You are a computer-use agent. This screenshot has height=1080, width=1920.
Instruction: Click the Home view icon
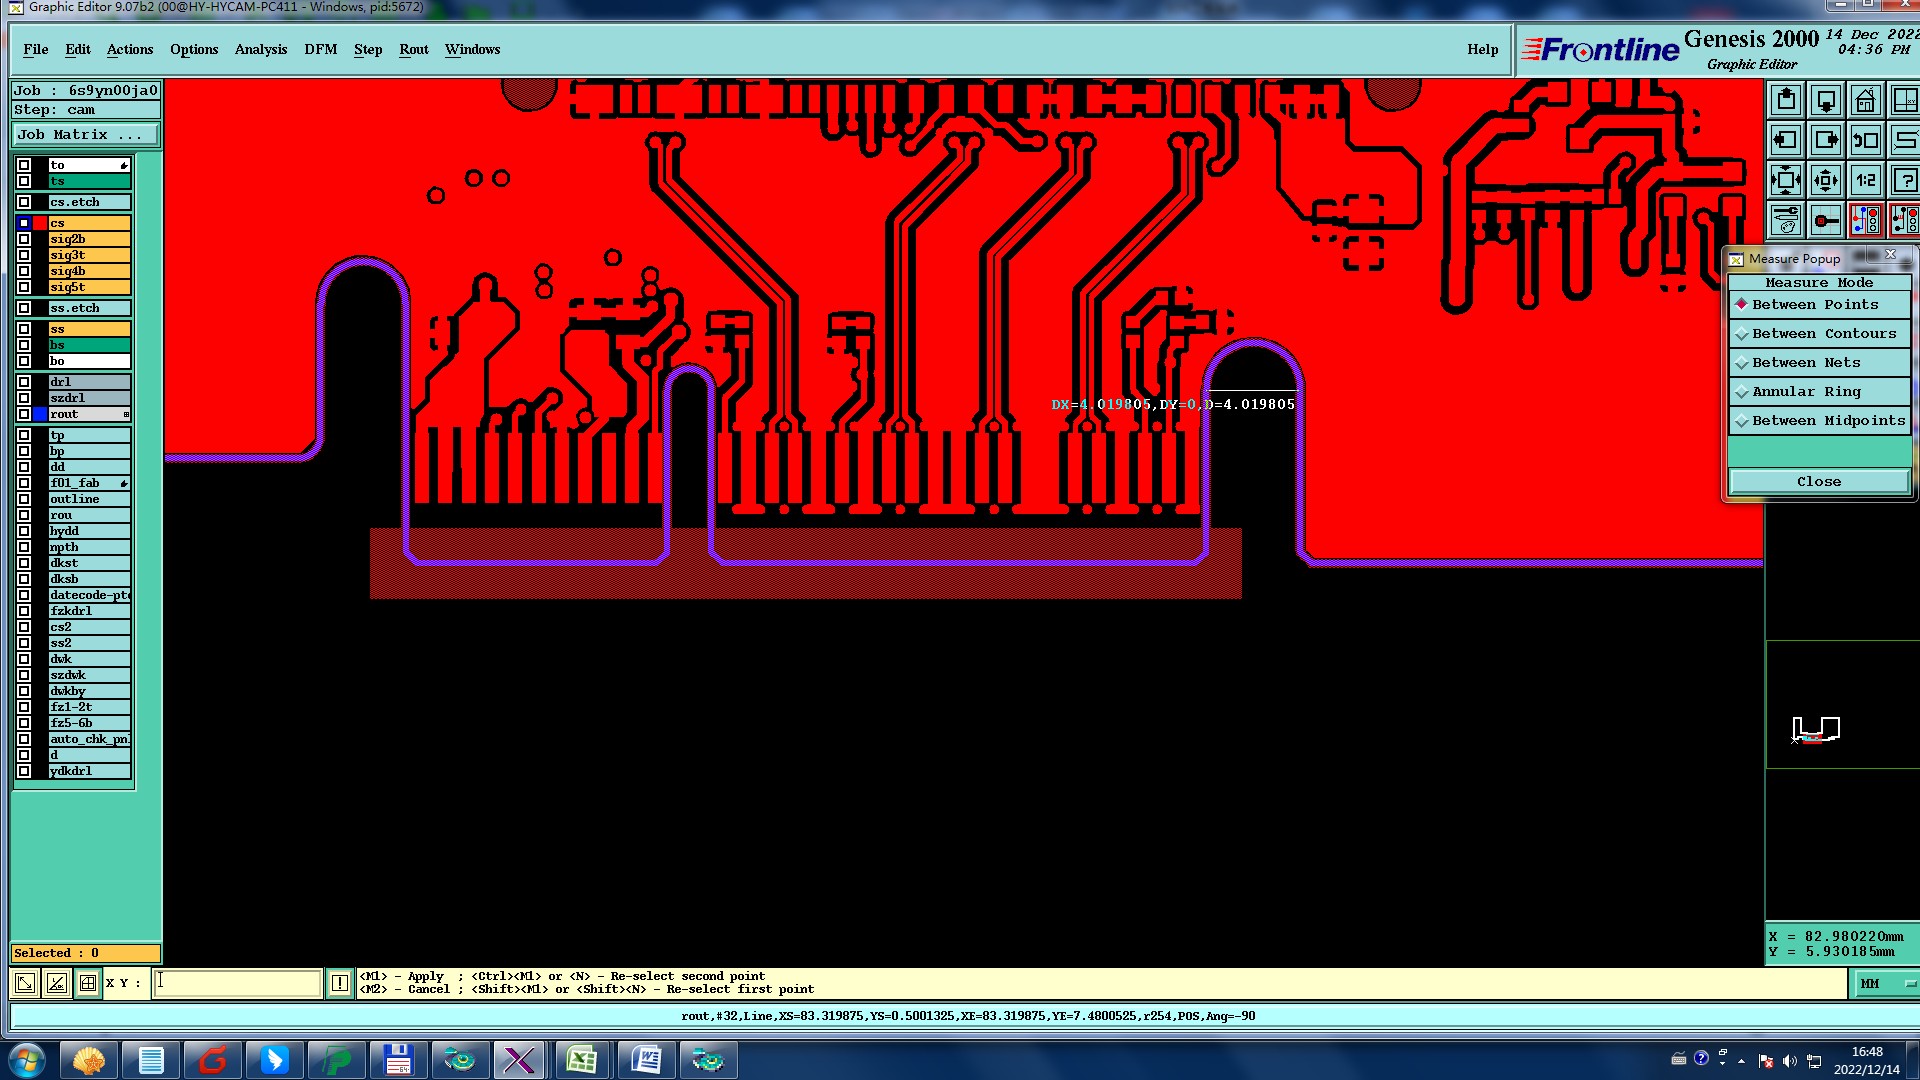[x=1865, y=101]
